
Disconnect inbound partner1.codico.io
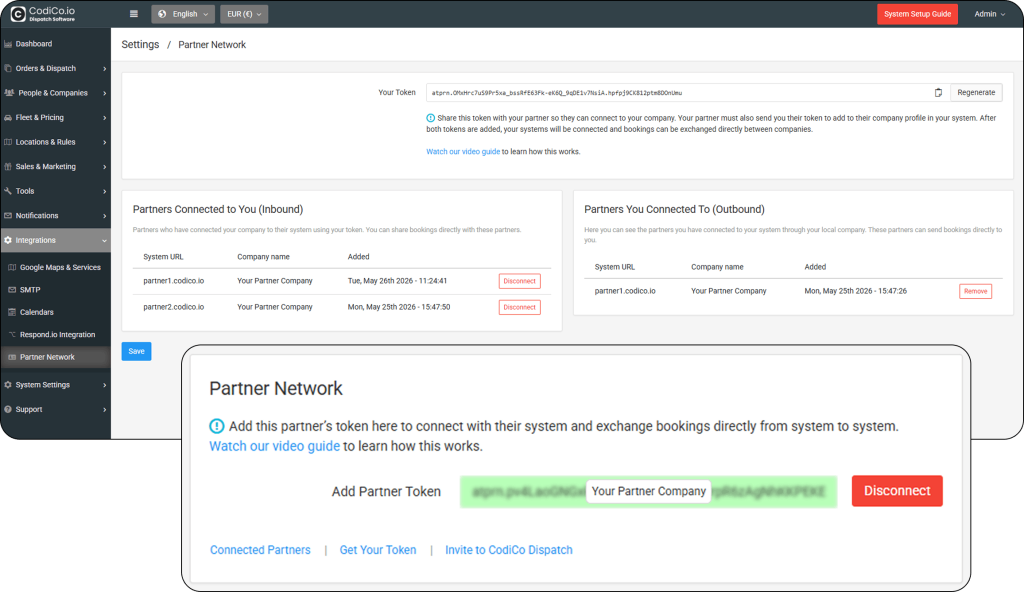pyautogui.click(x=519, y=281)
